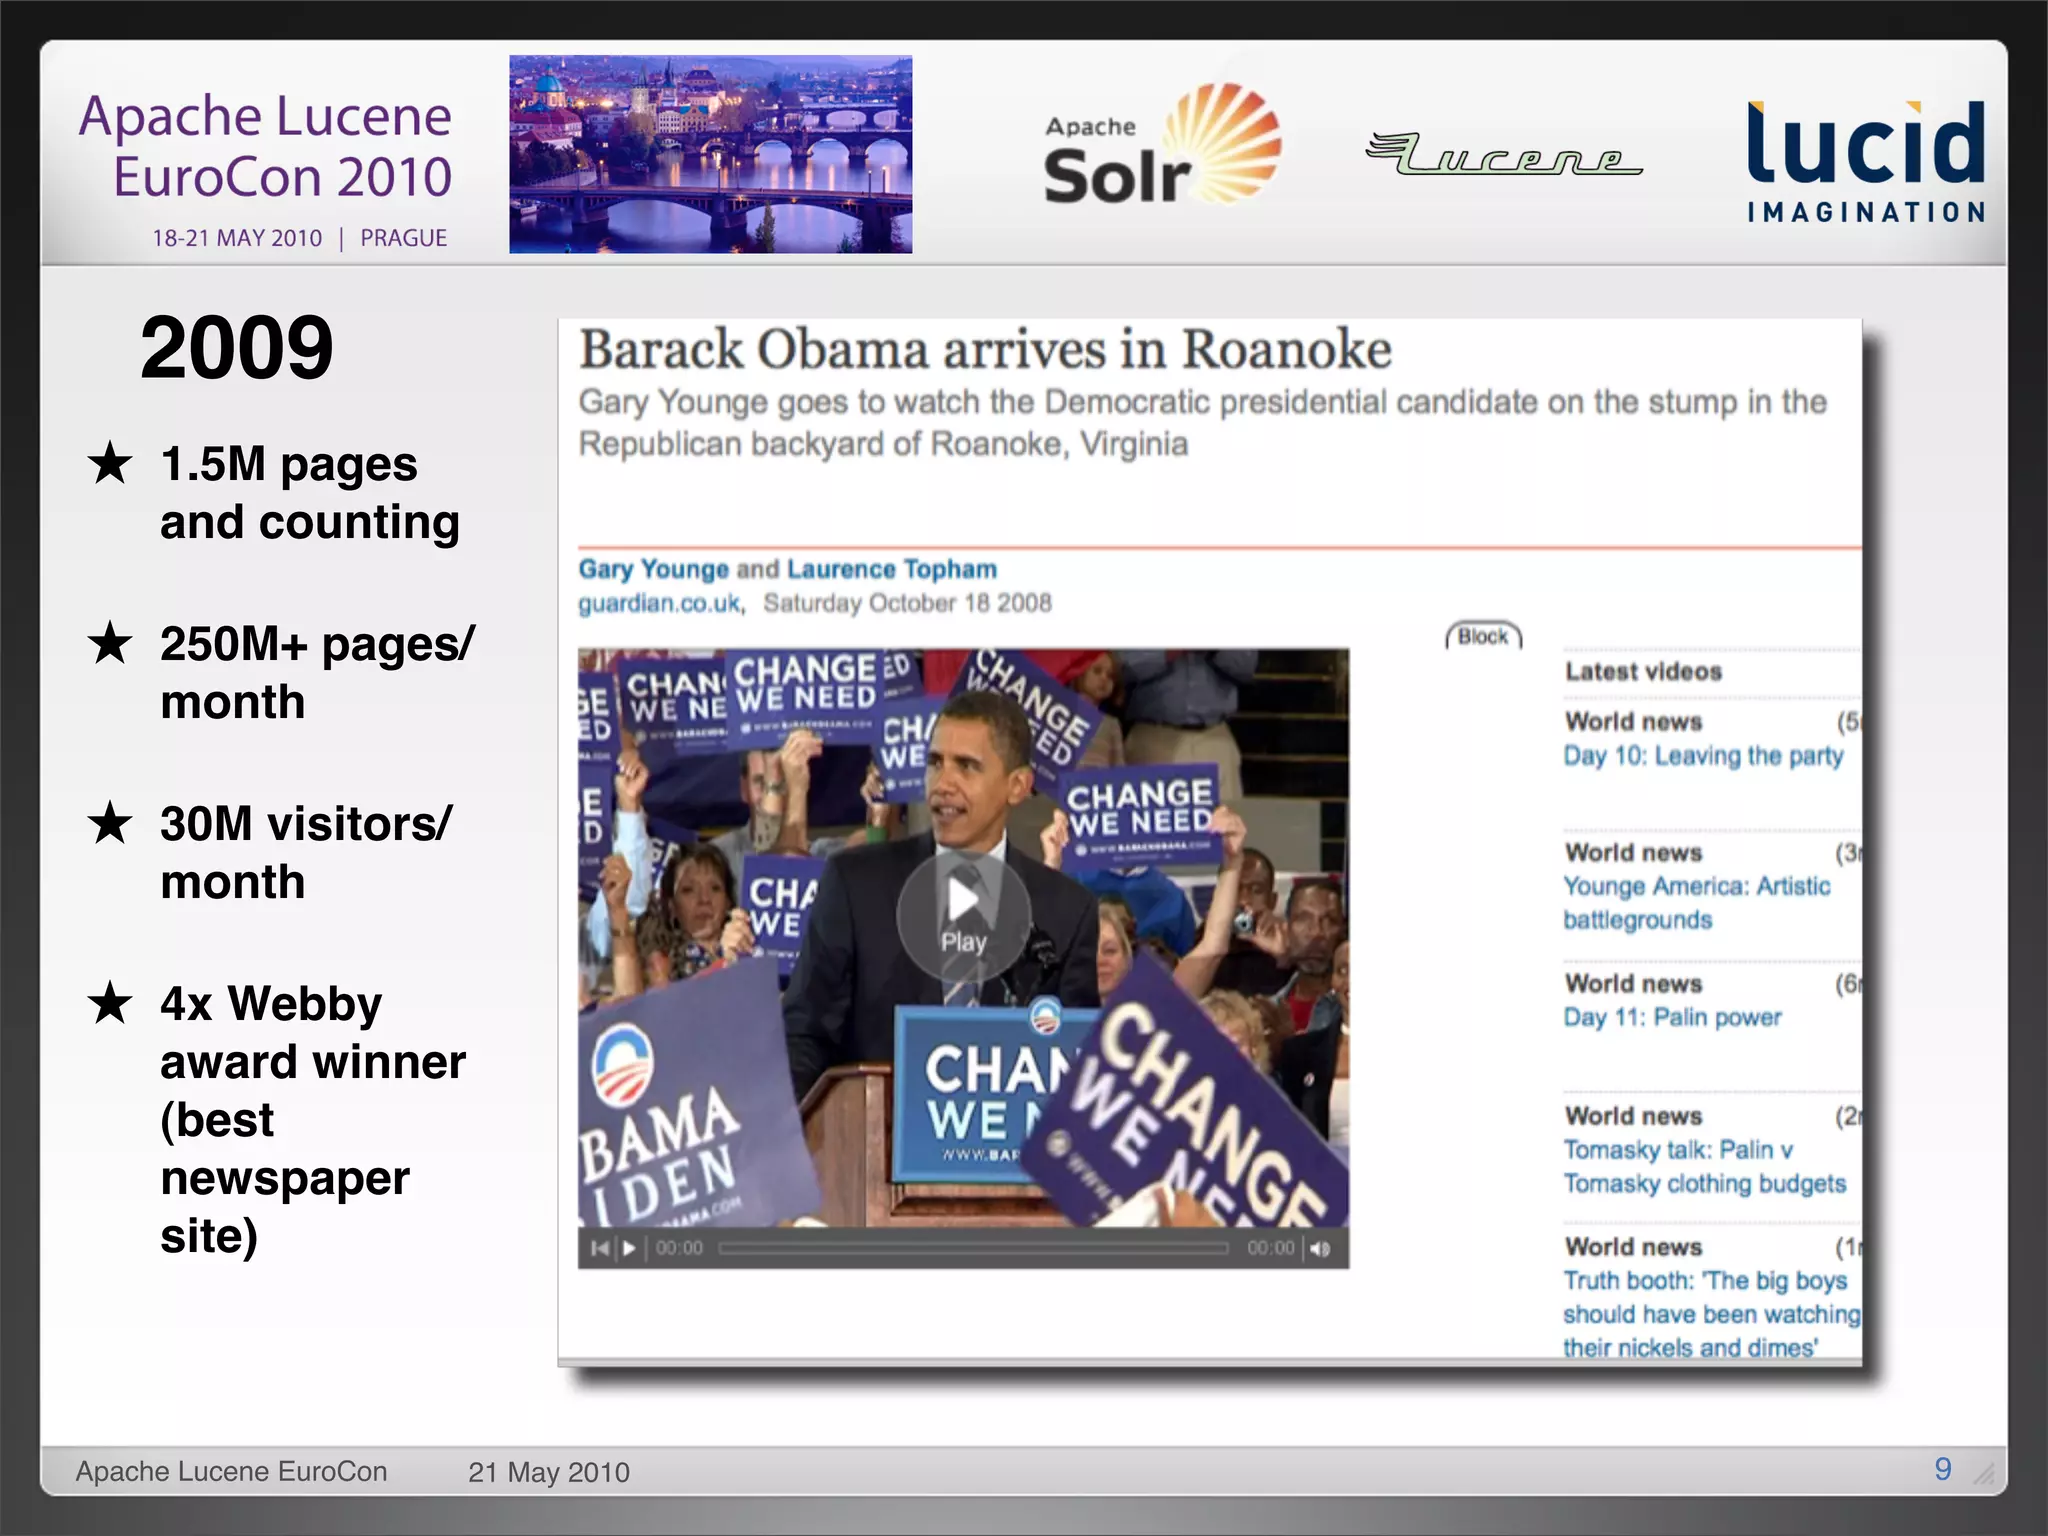Screen dimensions: 2048x1536
Task: Click the slide number 9
Action: click(1943, 1468)
